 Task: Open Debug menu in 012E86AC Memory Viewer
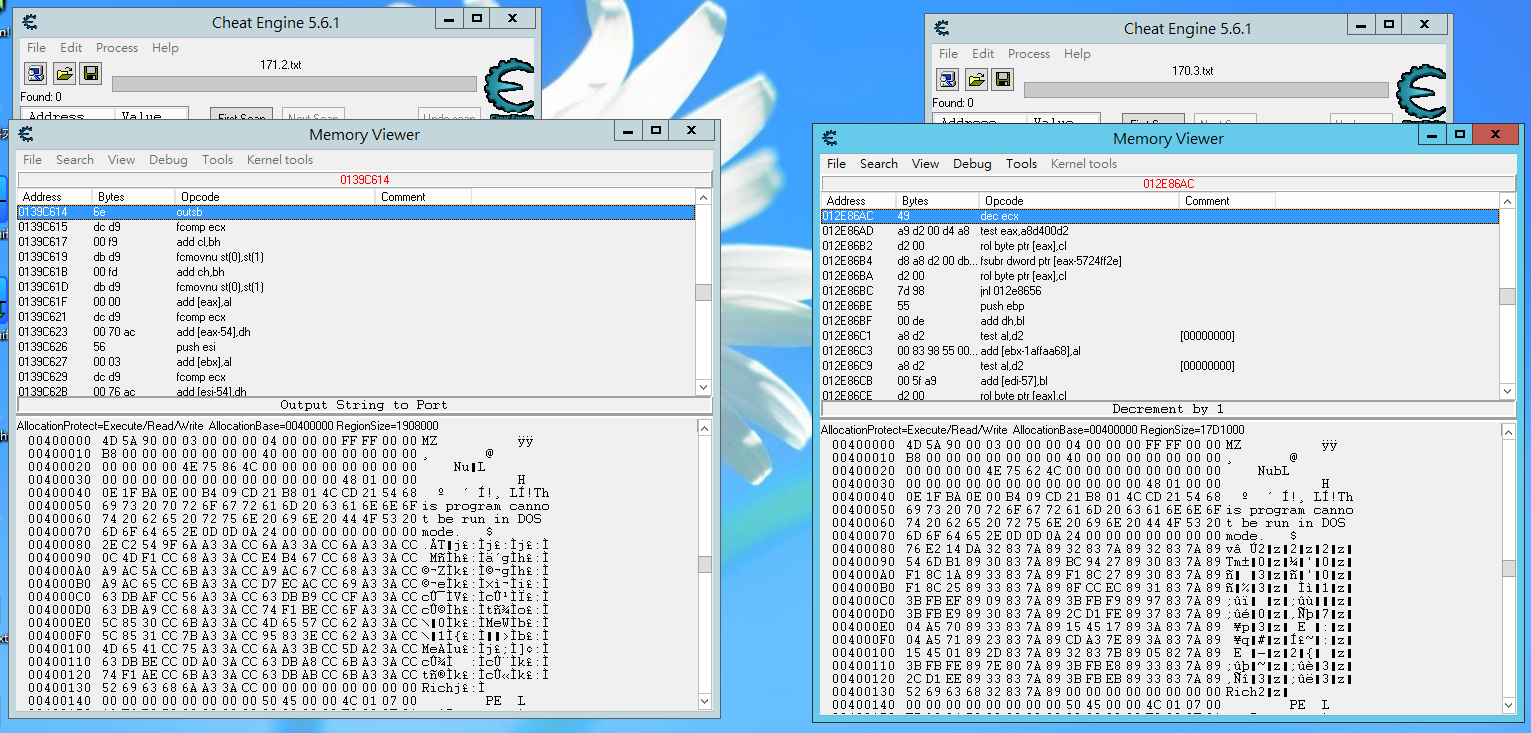tap(972, 164)
